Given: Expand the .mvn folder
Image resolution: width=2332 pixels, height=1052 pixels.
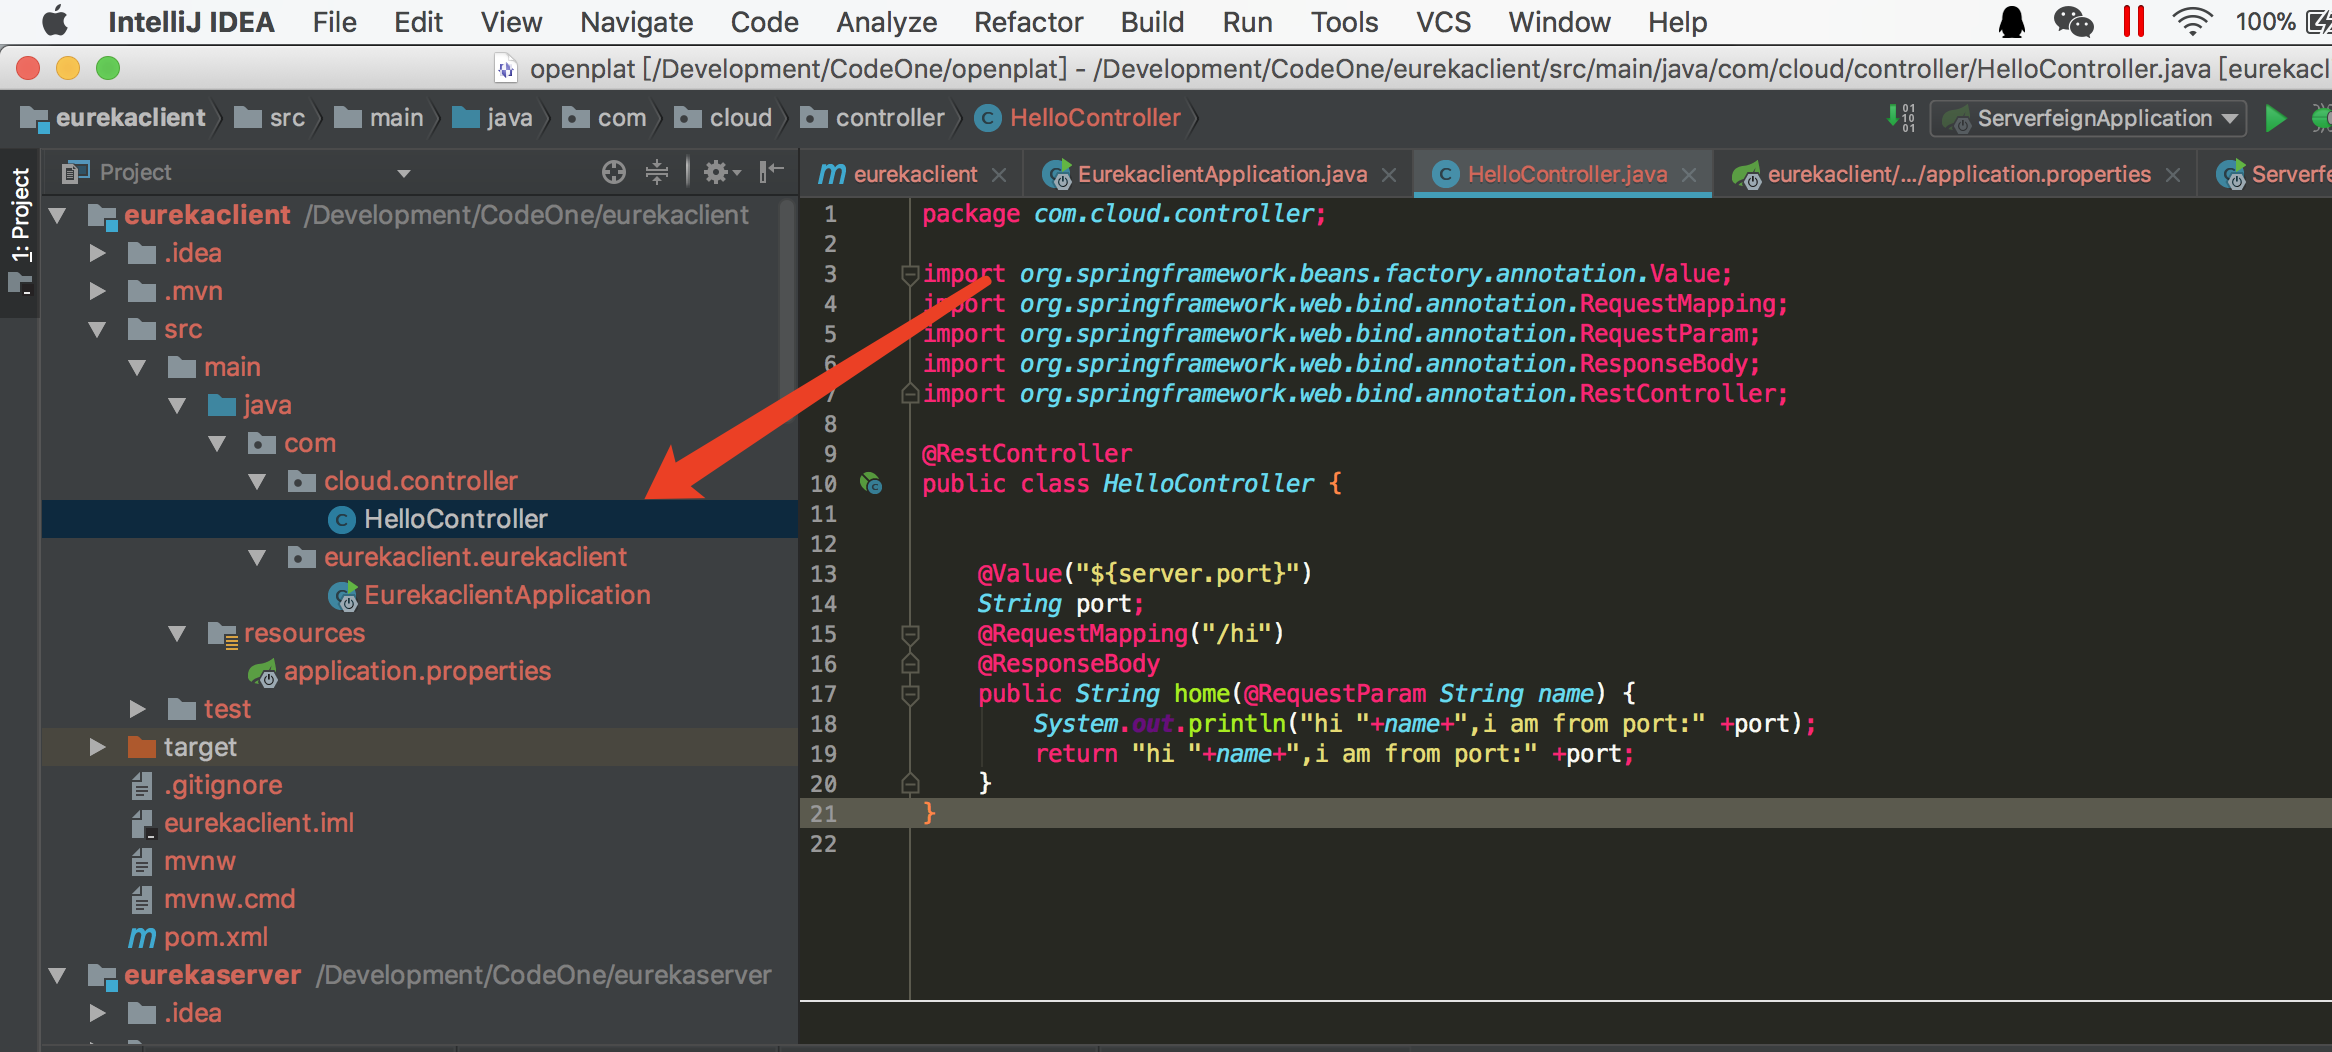Looking at the screenshot, I should pos(97,291).
